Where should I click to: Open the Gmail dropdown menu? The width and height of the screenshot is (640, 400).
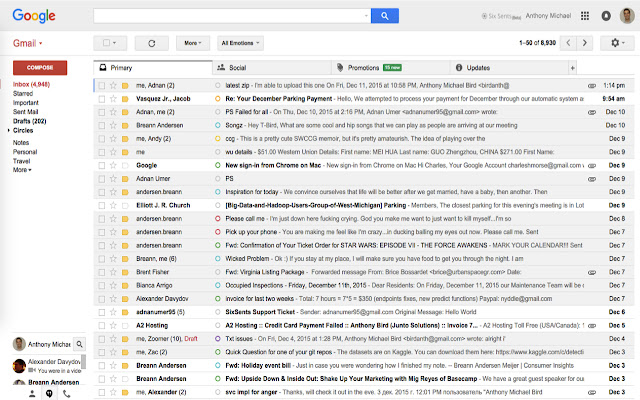27,43
